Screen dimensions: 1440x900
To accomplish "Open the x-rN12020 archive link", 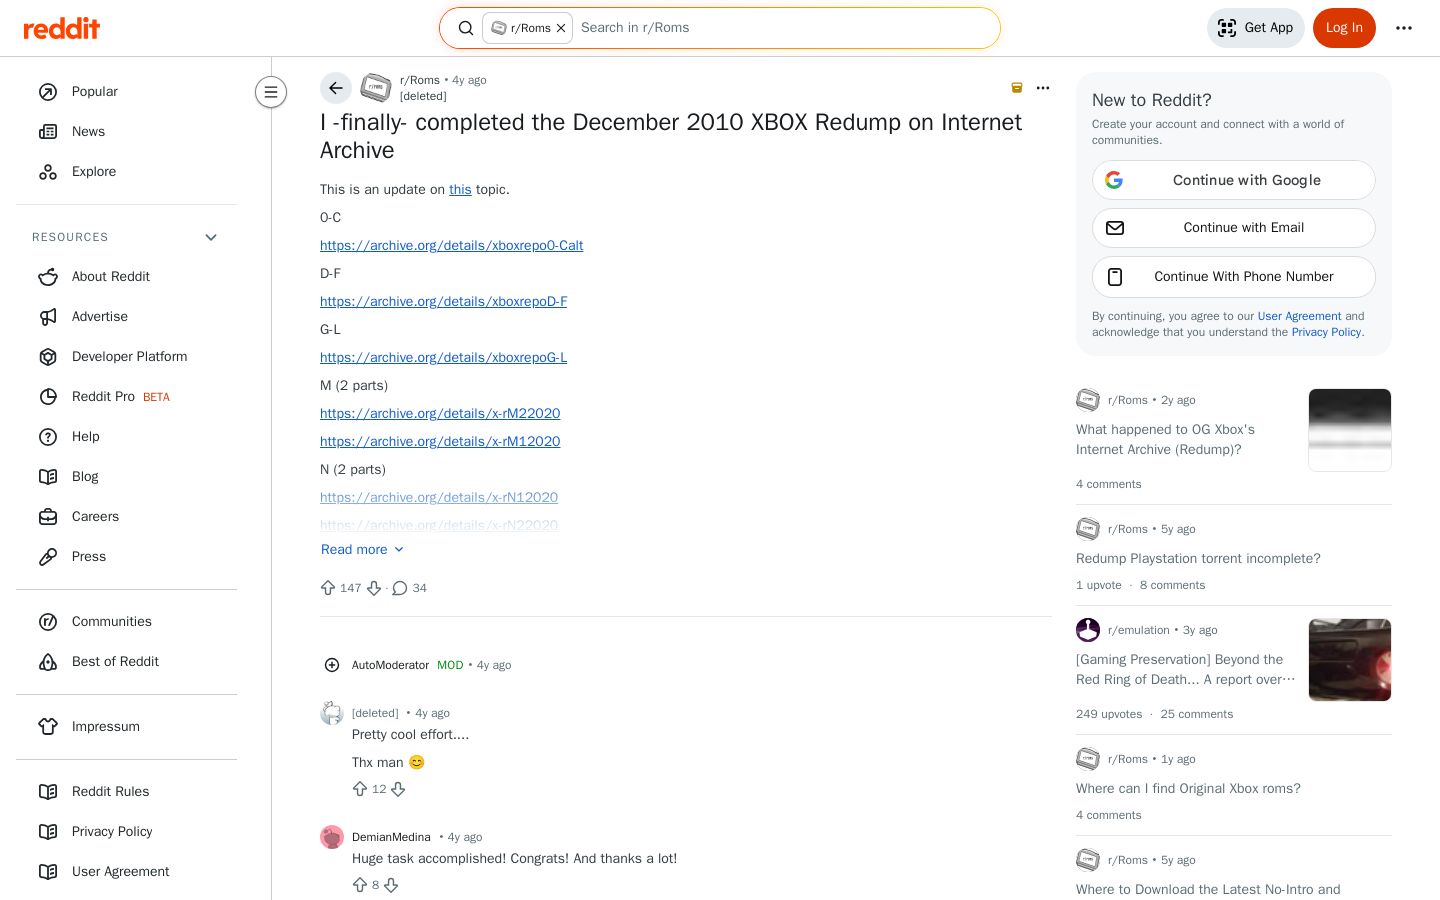I will pos(439,498).
